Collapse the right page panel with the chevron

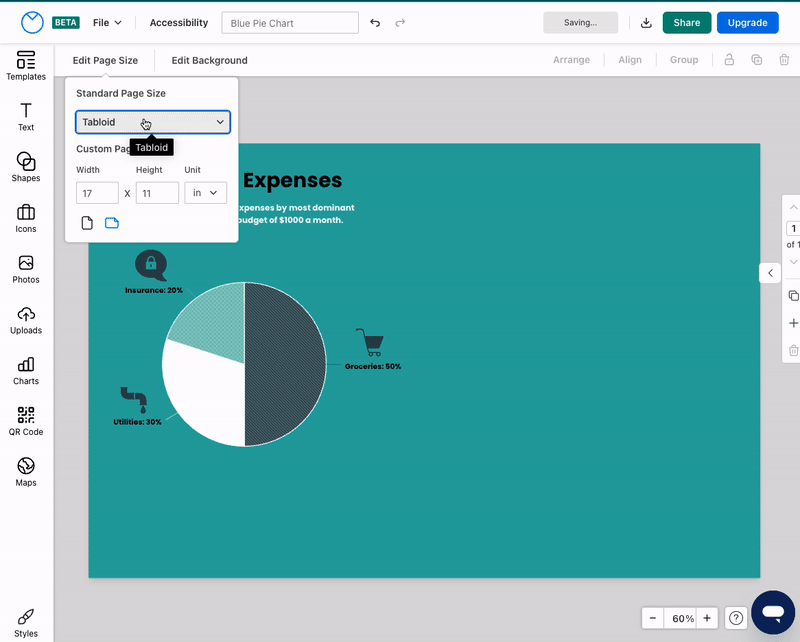tap(769, 272)
